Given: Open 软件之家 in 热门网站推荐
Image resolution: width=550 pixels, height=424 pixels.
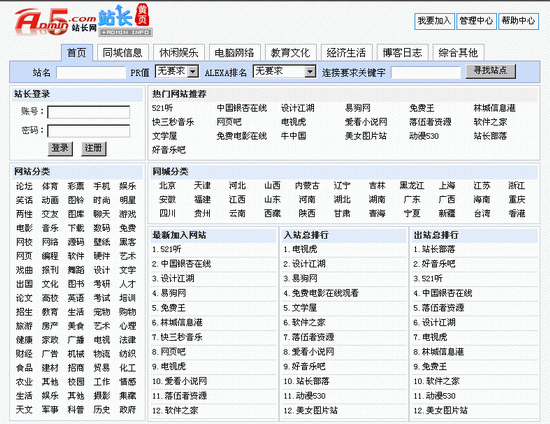Looking at the screenshot, I should coord(490,122).
